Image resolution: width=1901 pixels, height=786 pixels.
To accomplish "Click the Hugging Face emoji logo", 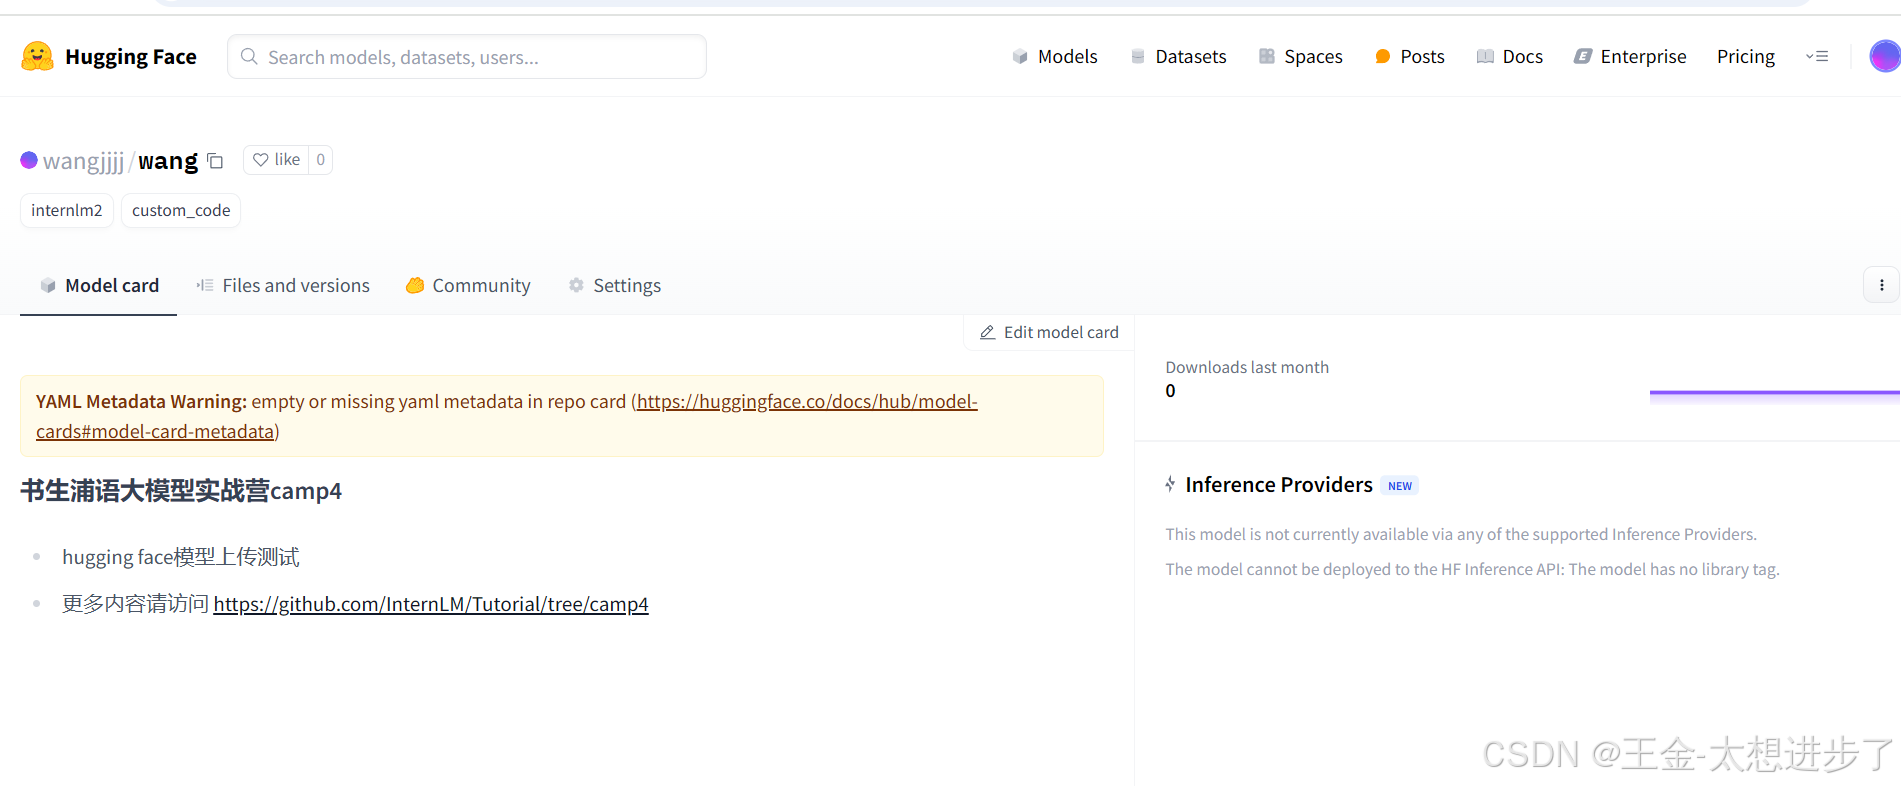I will tap(37, 56).
